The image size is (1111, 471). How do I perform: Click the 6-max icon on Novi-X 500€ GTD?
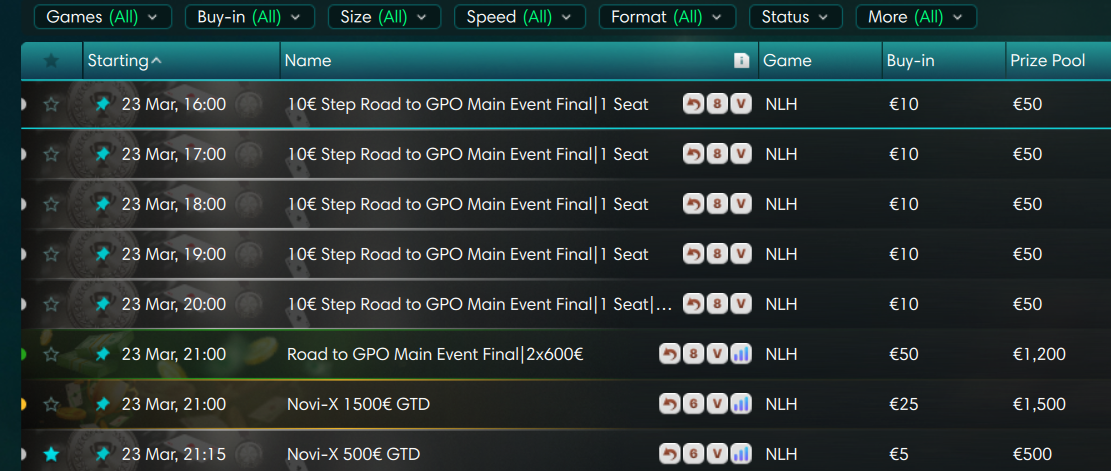tap(693, 454)
